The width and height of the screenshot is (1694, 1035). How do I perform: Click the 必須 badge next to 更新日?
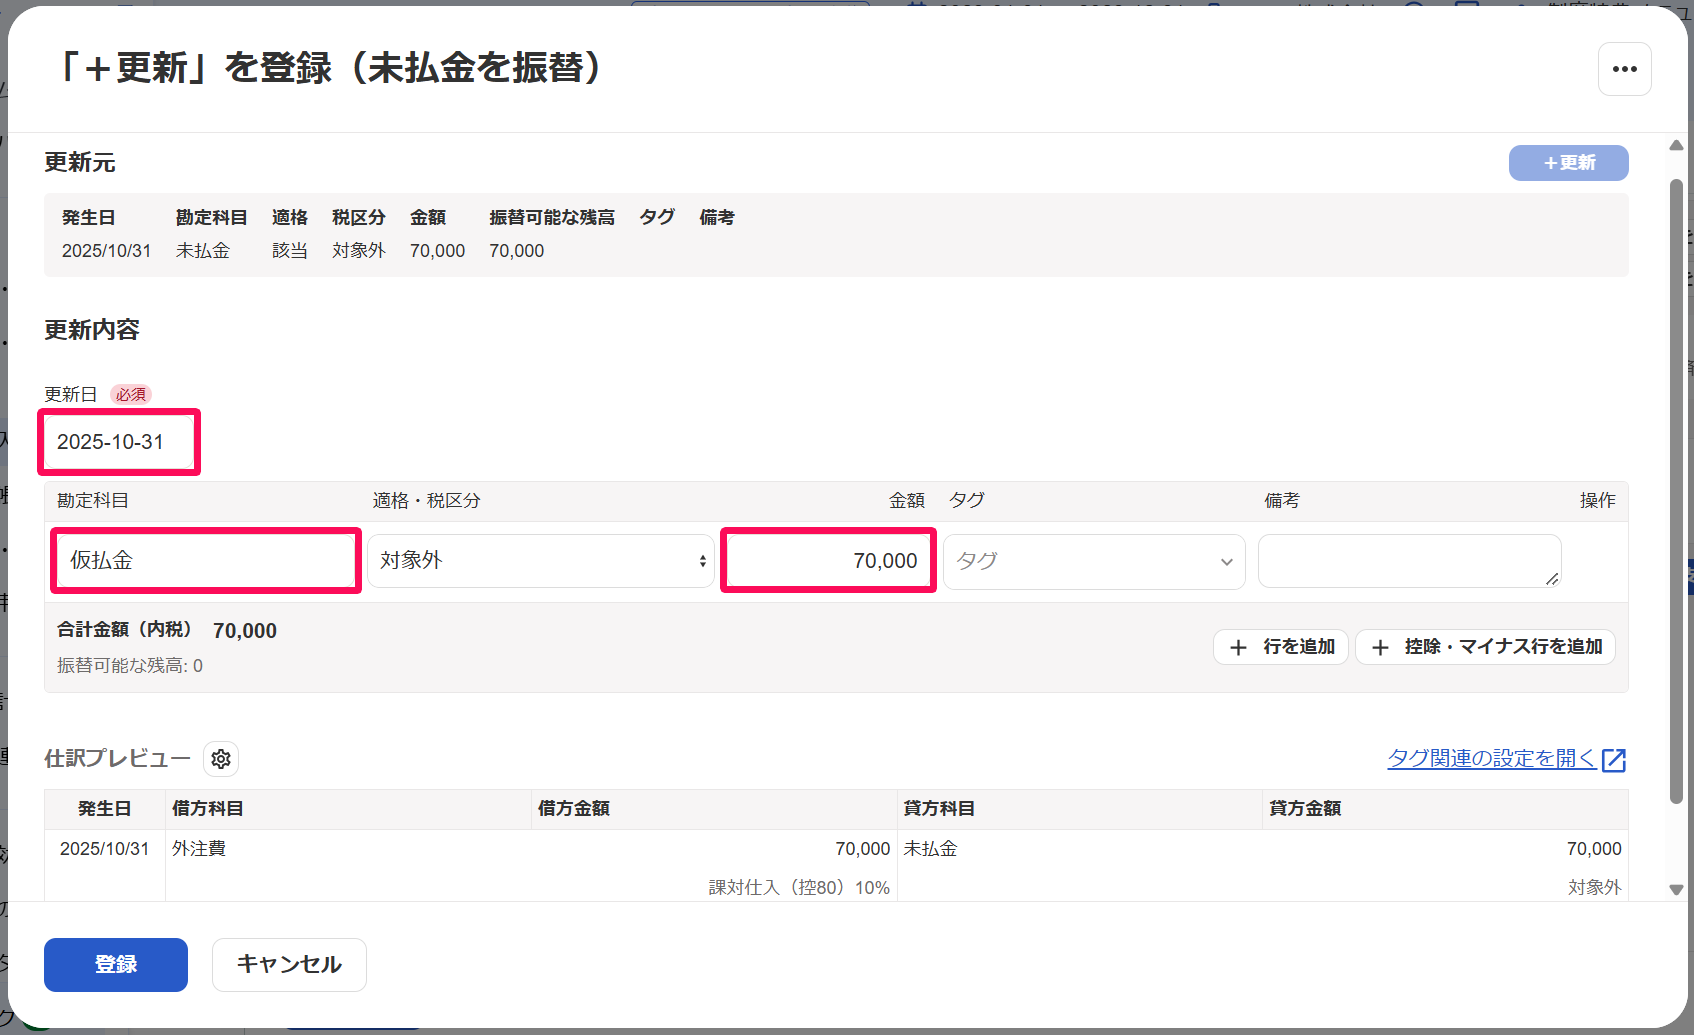pyautogui.click(x=131, y=394)
